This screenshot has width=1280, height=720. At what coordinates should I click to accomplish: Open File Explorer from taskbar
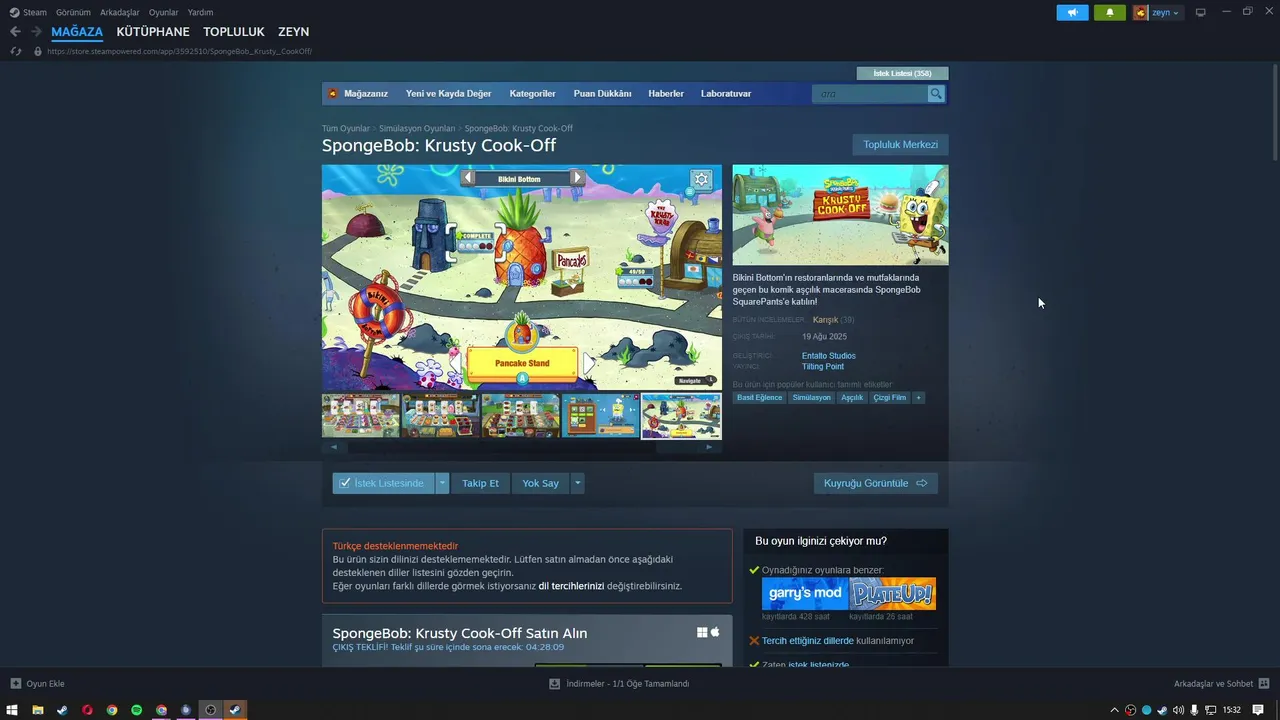(x=38, y=710)
